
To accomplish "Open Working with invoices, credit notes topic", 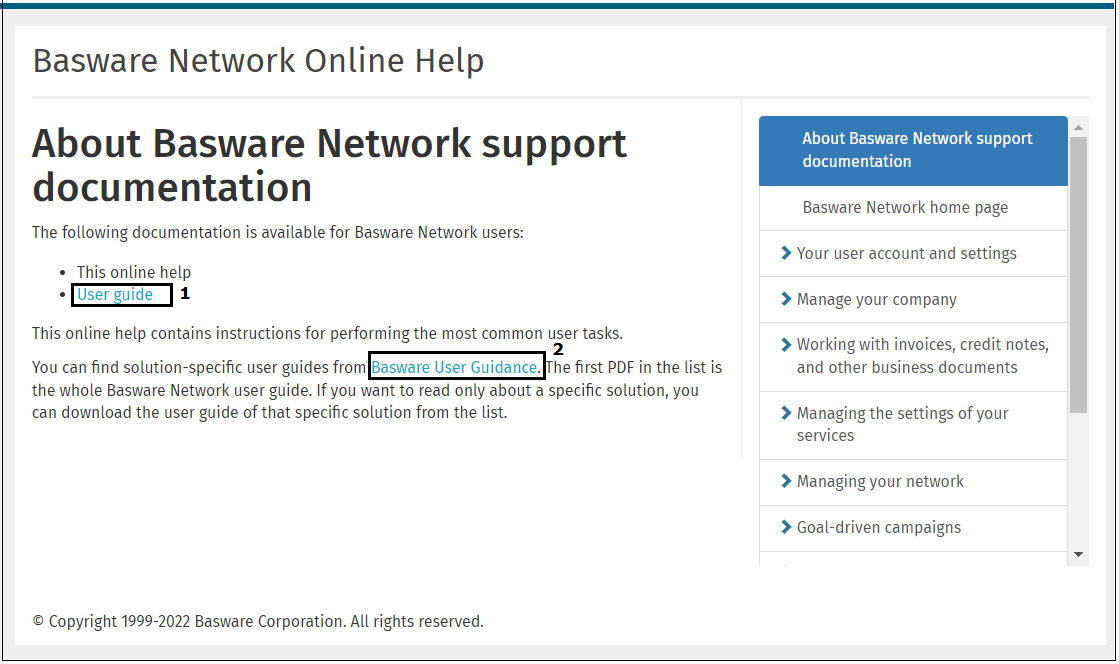I will click(x=923, y=356).
